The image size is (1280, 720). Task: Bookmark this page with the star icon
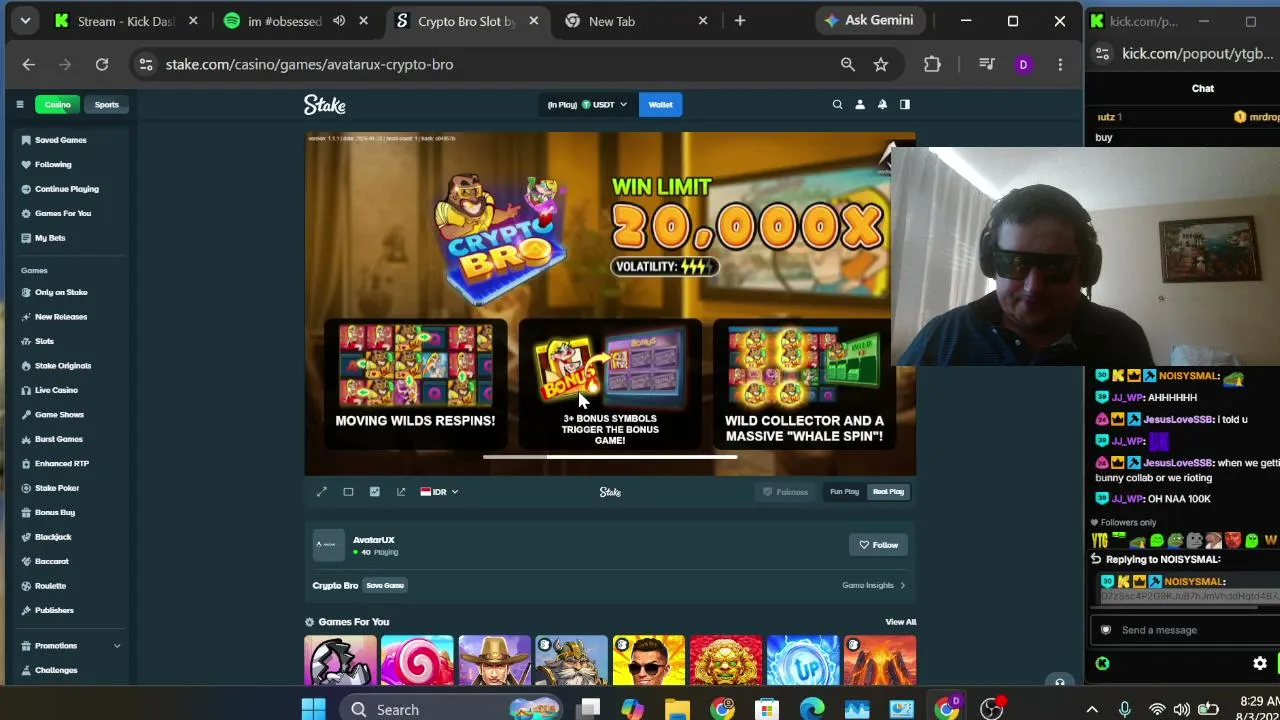(881, 64)
